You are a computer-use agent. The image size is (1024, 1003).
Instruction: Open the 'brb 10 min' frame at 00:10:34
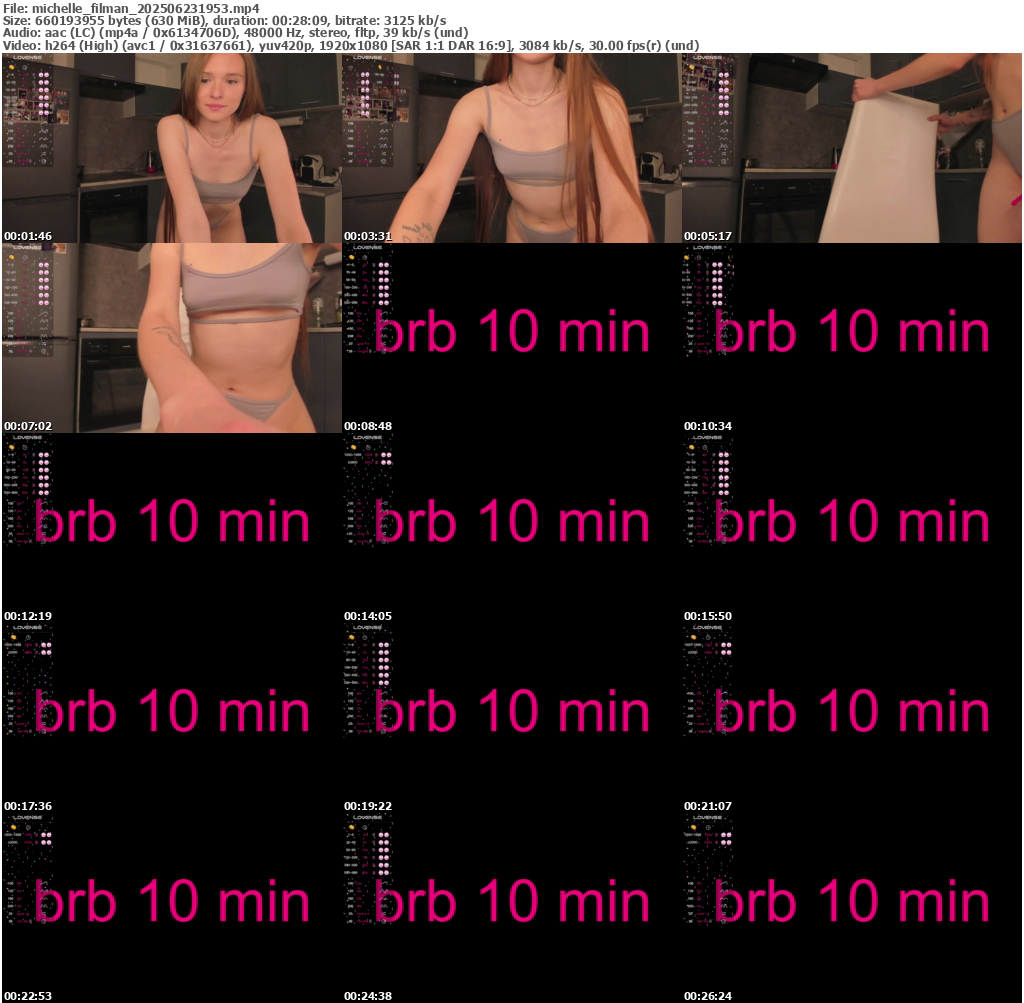point(852,338)
